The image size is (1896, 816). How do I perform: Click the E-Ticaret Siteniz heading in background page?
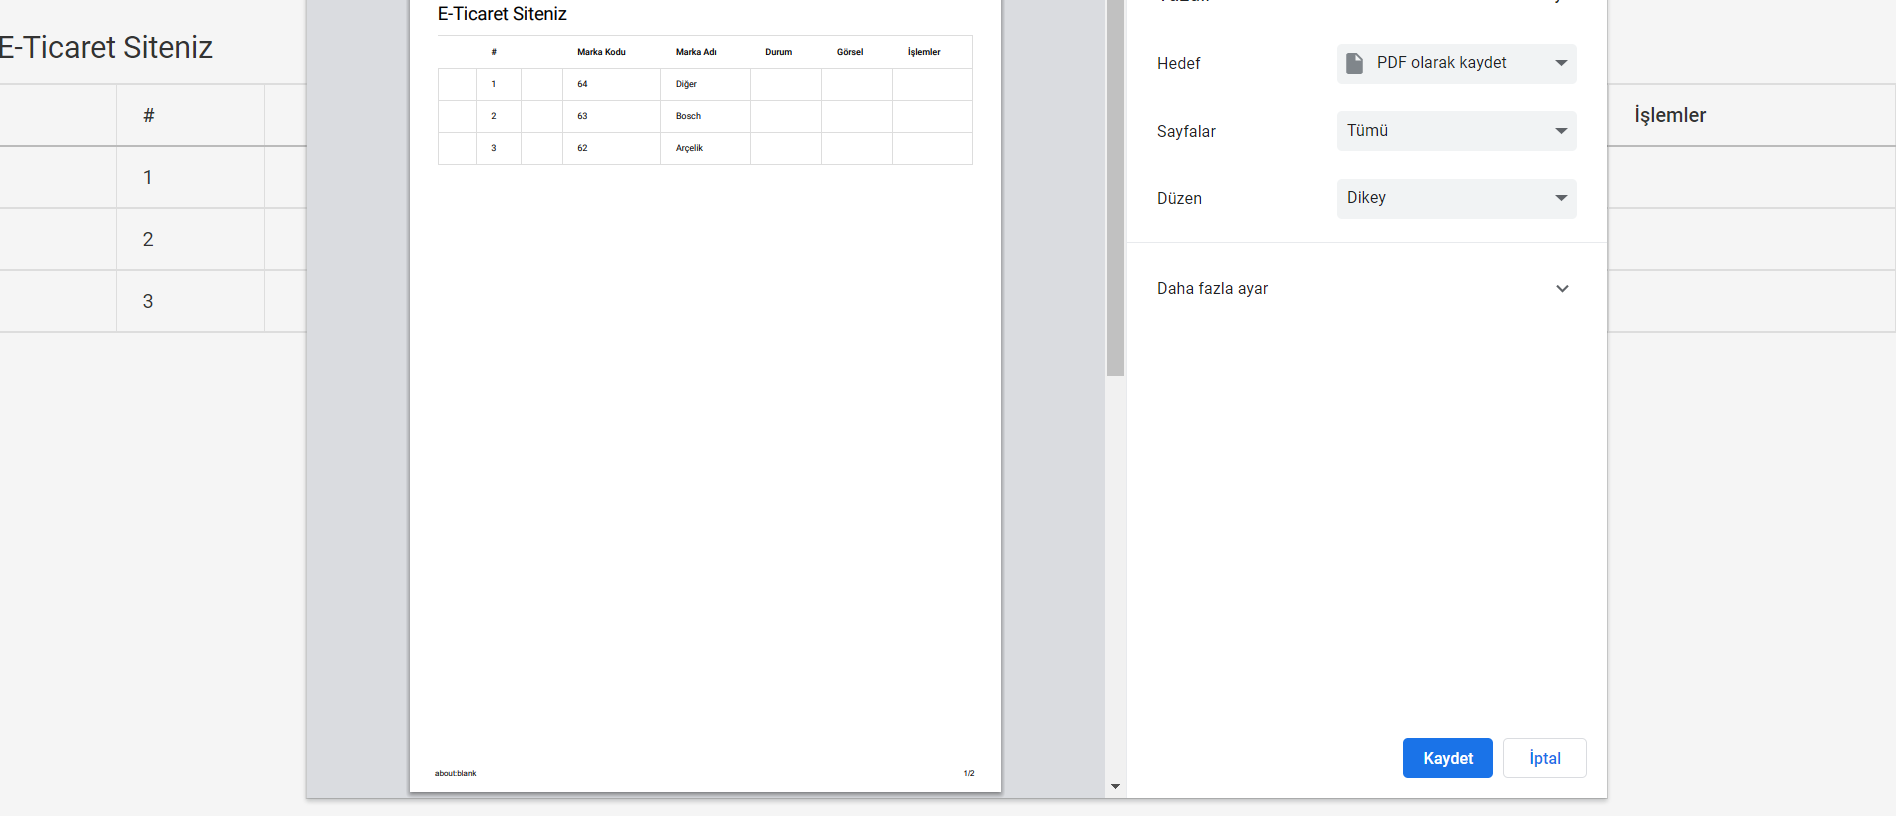106,47
